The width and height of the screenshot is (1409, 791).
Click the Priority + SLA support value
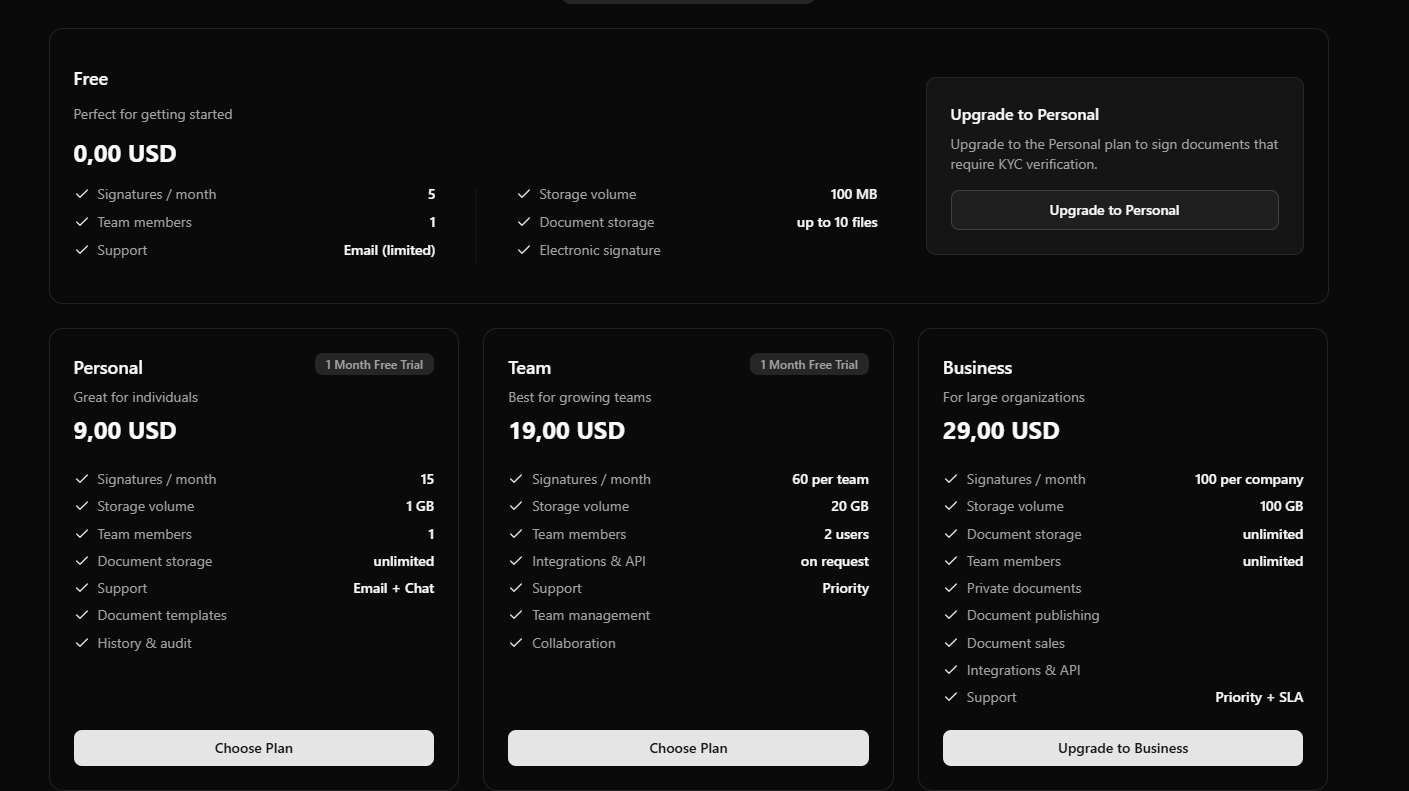tap(1259, 697)
